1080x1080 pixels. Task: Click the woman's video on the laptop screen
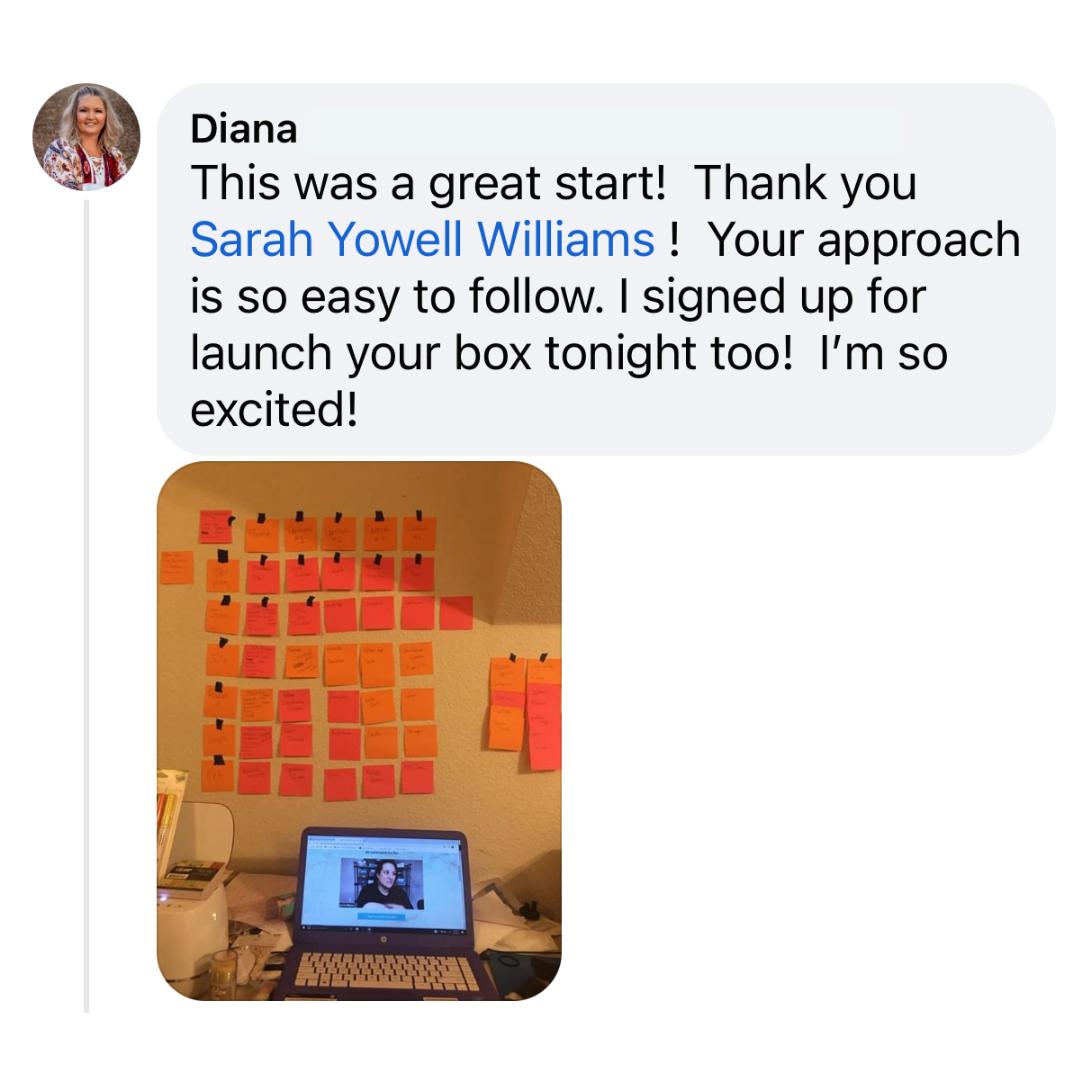(x=382, y=884)
